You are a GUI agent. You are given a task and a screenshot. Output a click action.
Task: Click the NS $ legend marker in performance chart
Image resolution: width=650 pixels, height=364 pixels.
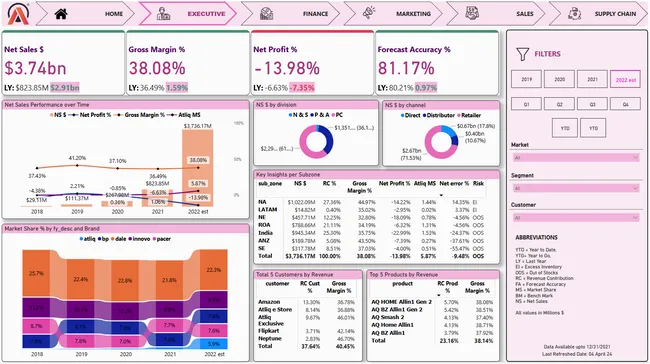(51, 115)
